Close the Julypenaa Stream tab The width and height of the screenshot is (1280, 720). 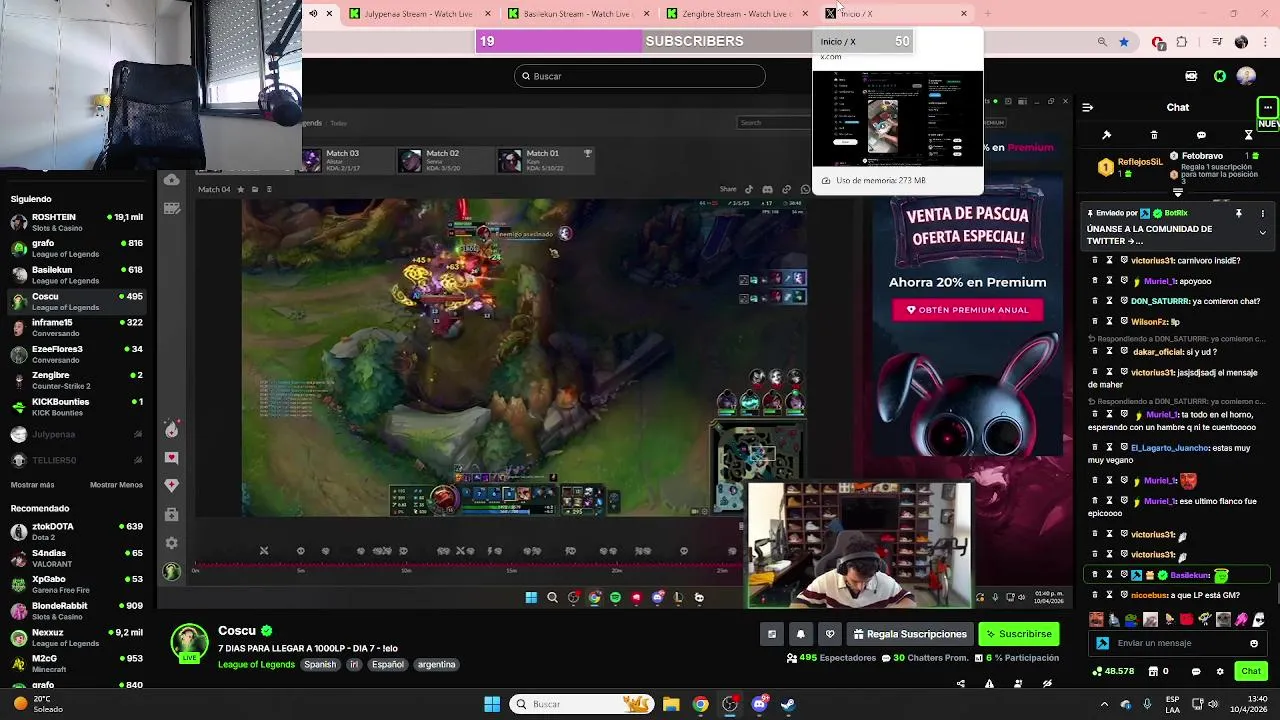coord(488,13)
